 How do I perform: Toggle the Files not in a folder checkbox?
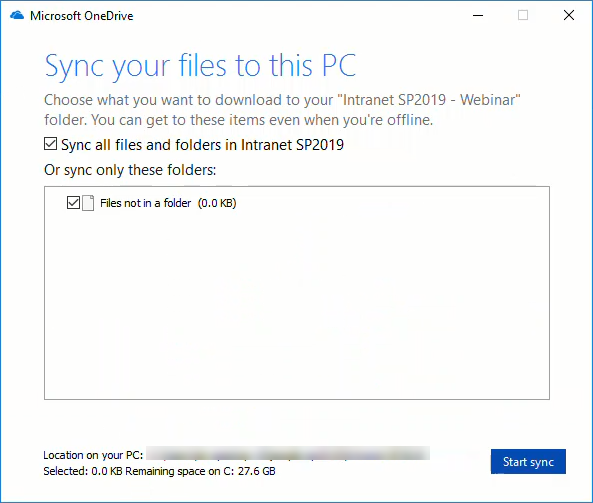(73, 203)
